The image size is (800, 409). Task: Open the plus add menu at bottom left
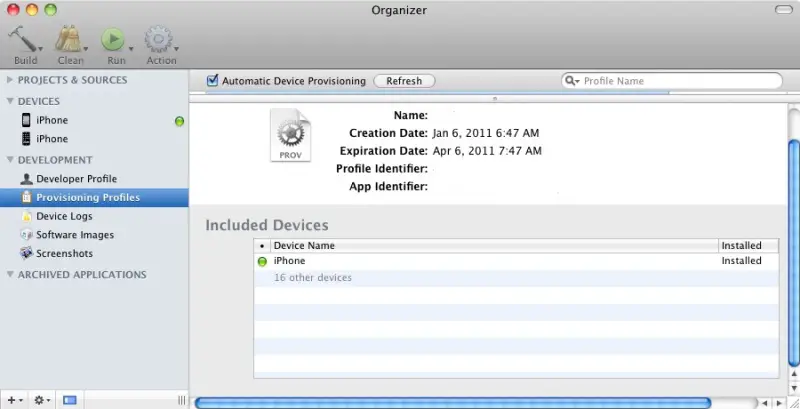[13, 399]
